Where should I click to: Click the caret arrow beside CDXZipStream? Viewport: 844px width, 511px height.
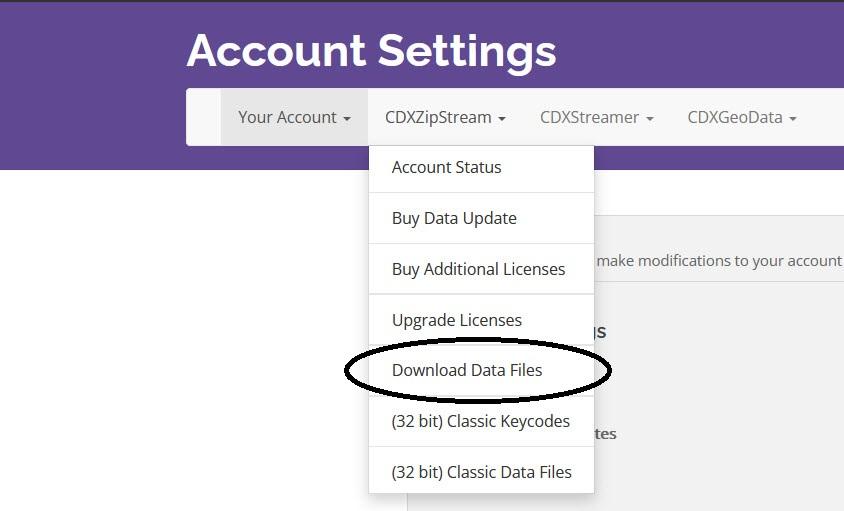tap(502, 118)
